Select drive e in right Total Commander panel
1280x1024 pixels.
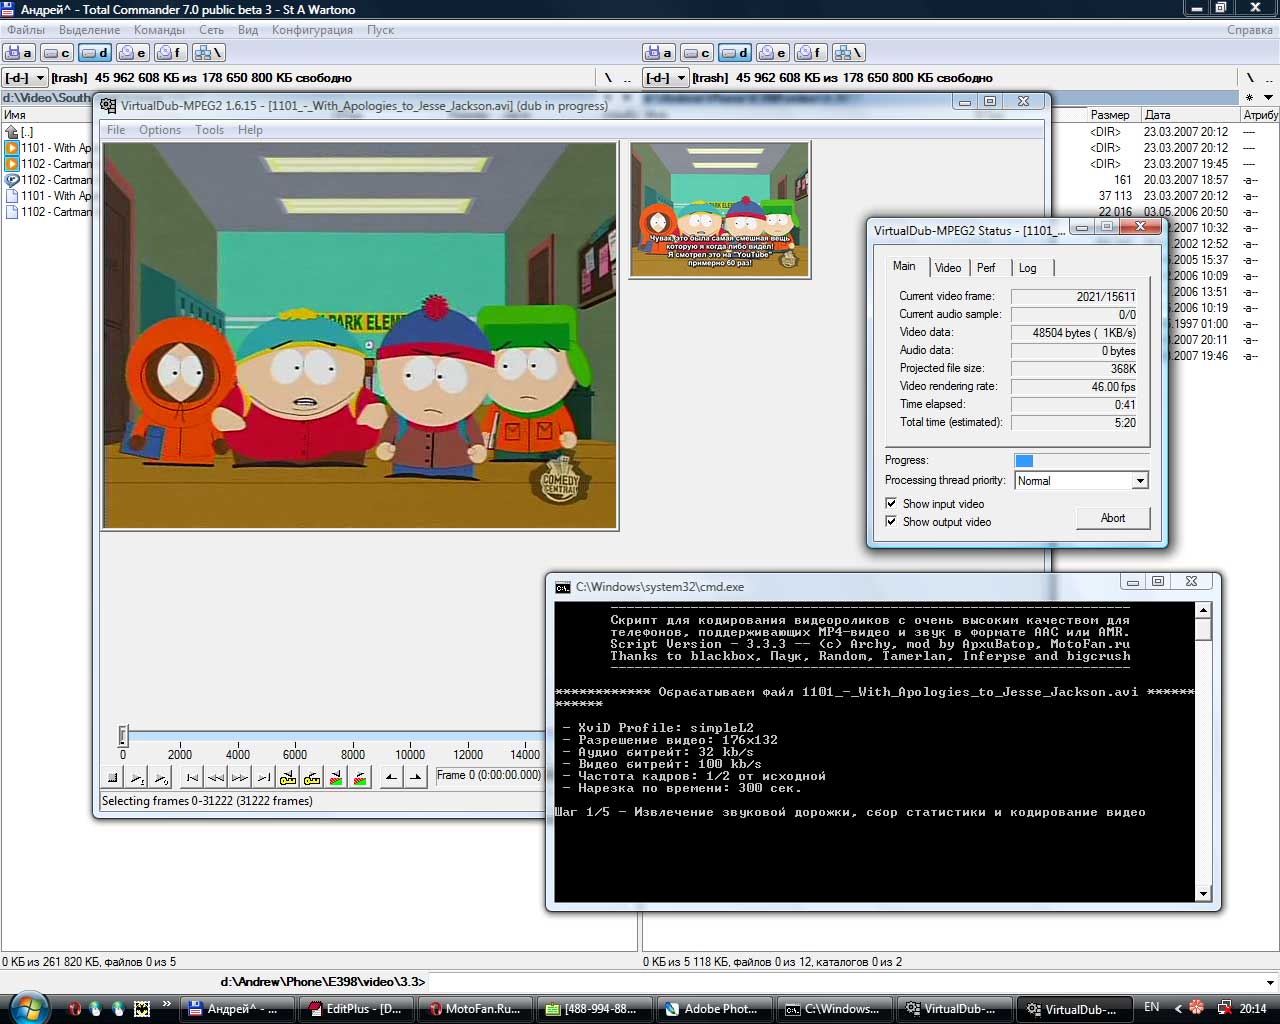773,53
